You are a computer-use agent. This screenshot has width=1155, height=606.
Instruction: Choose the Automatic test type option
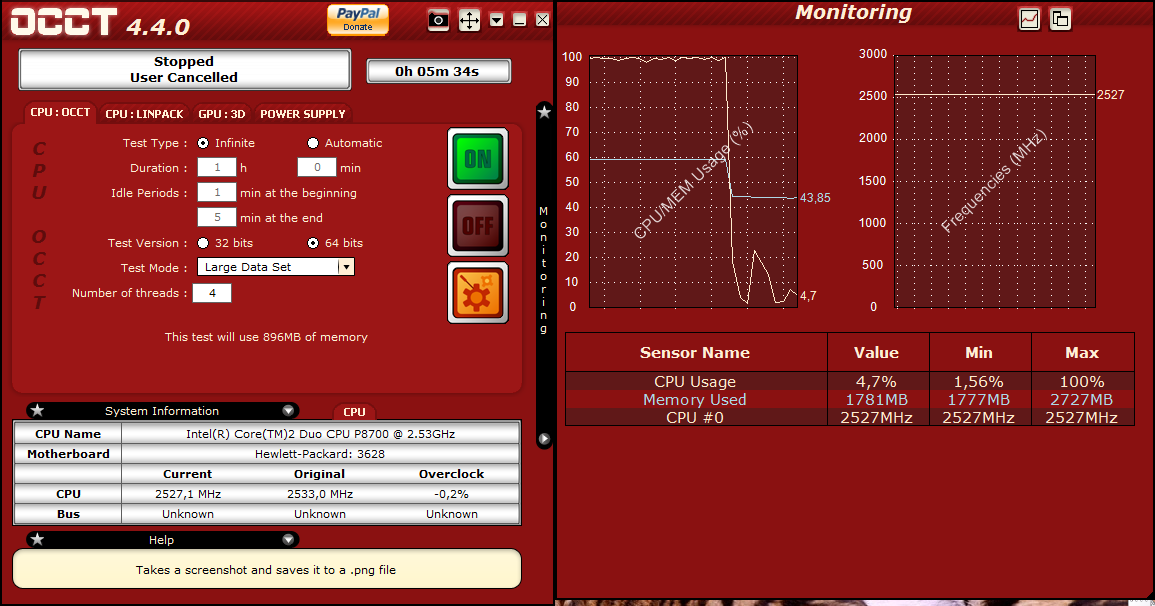tap(313, 143)
